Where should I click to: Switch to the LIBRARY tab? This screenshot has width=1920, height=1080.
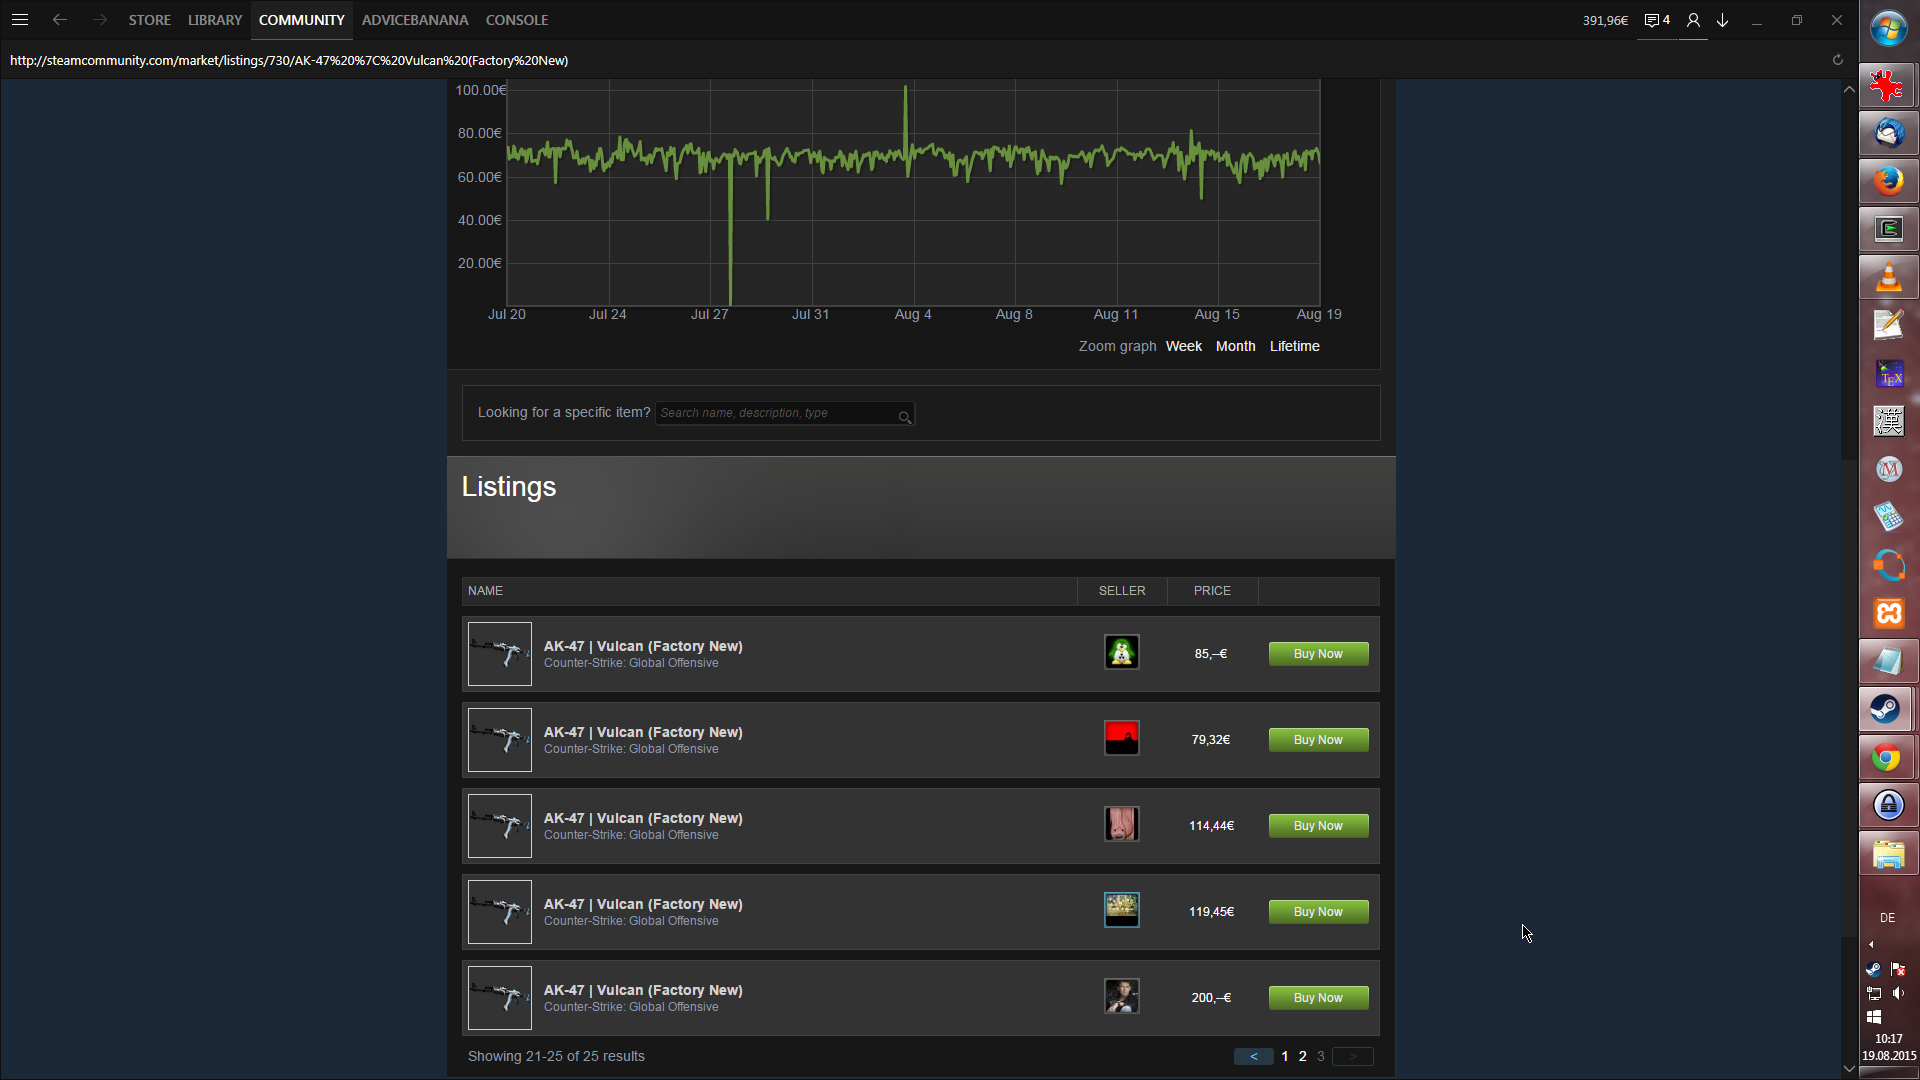coord(215,20)
